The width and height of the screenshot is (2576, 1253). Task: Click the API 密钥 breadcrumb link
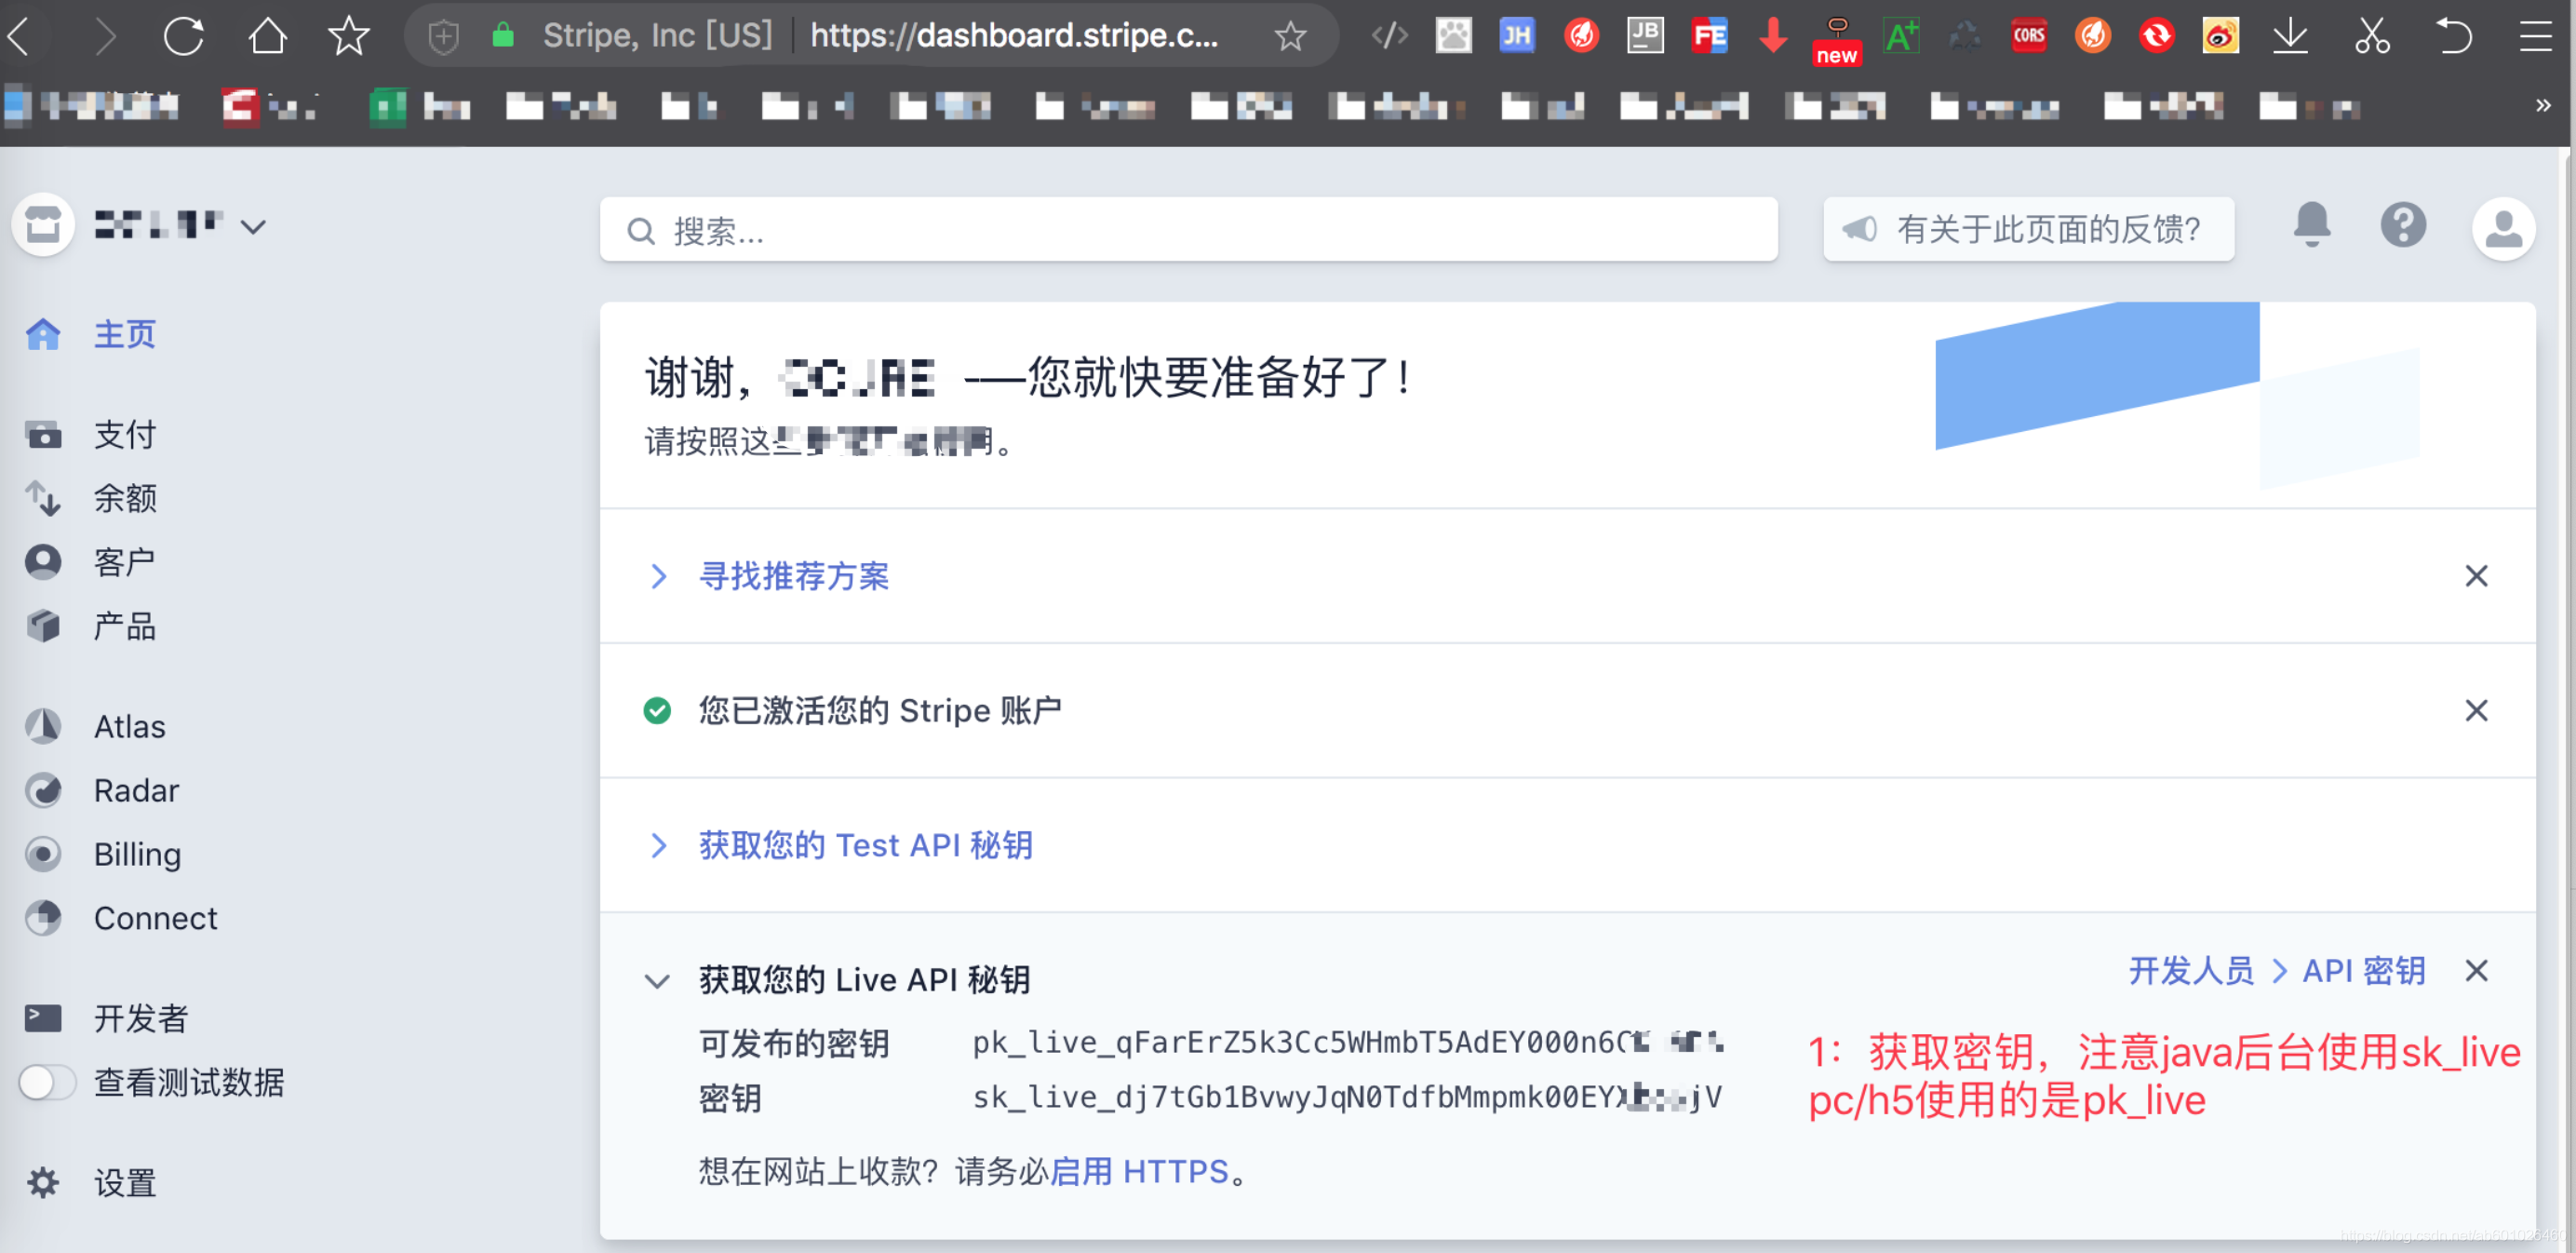[x=2363, y=971]
